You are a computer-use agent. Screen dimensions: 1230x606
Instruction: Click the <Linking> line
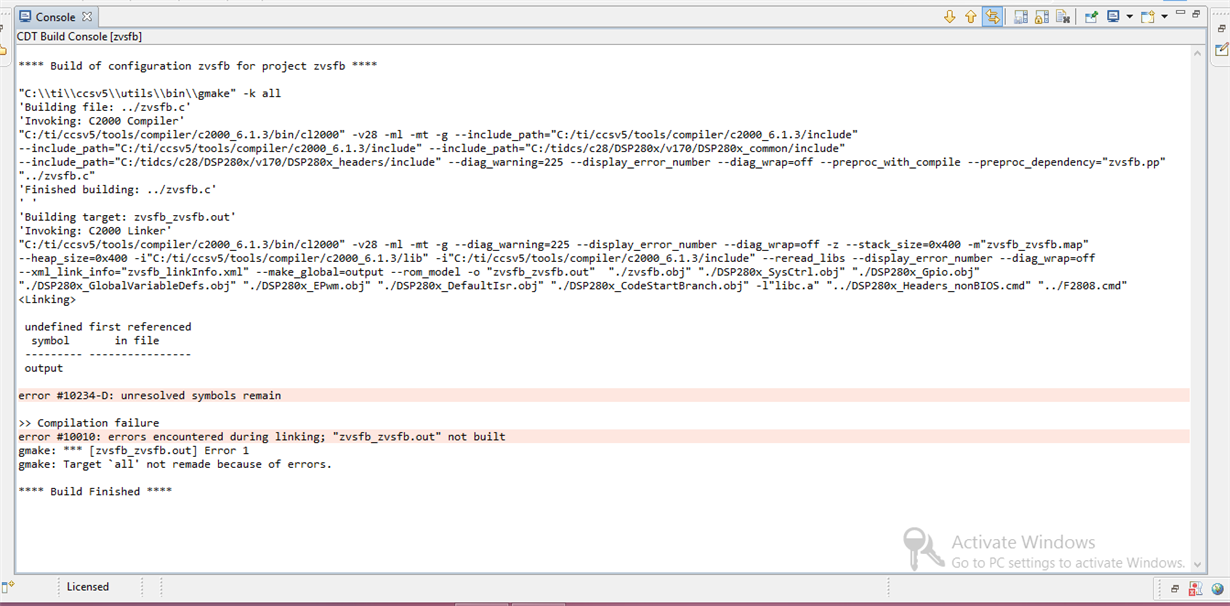47,299
